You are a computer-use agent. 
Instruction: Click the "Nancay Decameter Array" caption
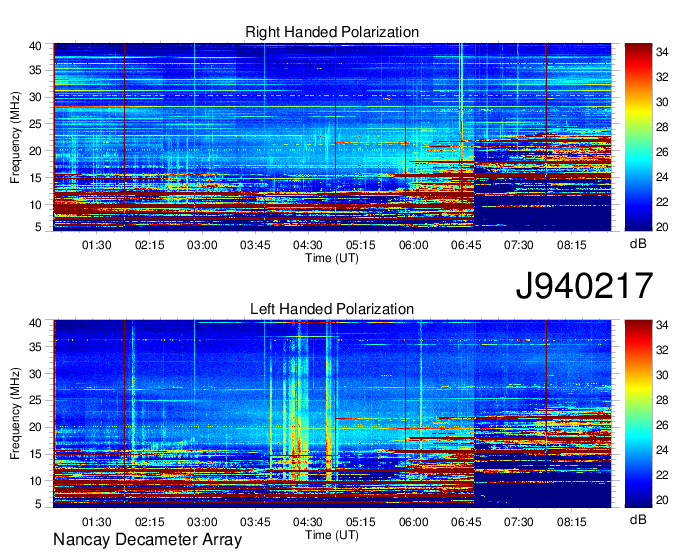click(147, 539)
